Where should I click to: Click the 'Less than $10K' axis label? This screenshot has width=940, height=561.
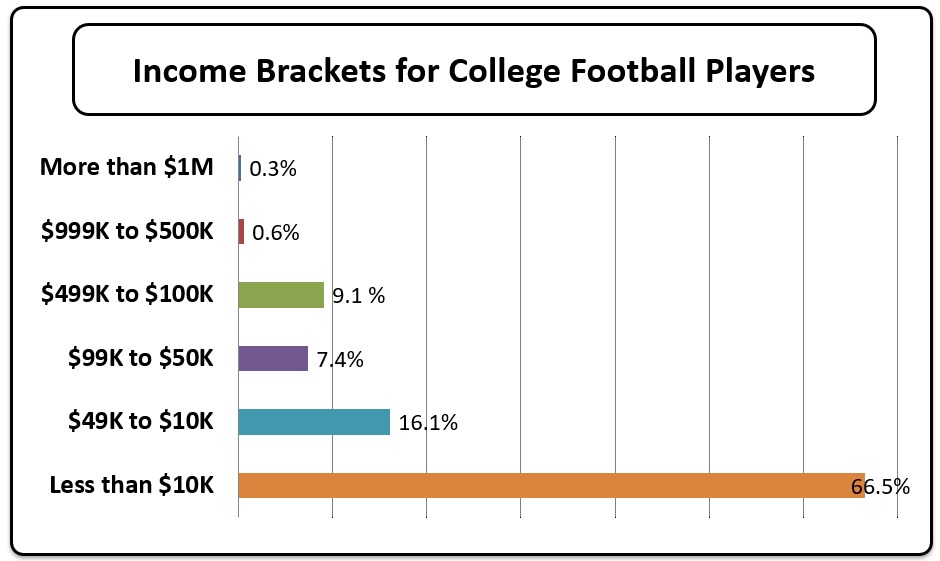[x=131, y=485]
